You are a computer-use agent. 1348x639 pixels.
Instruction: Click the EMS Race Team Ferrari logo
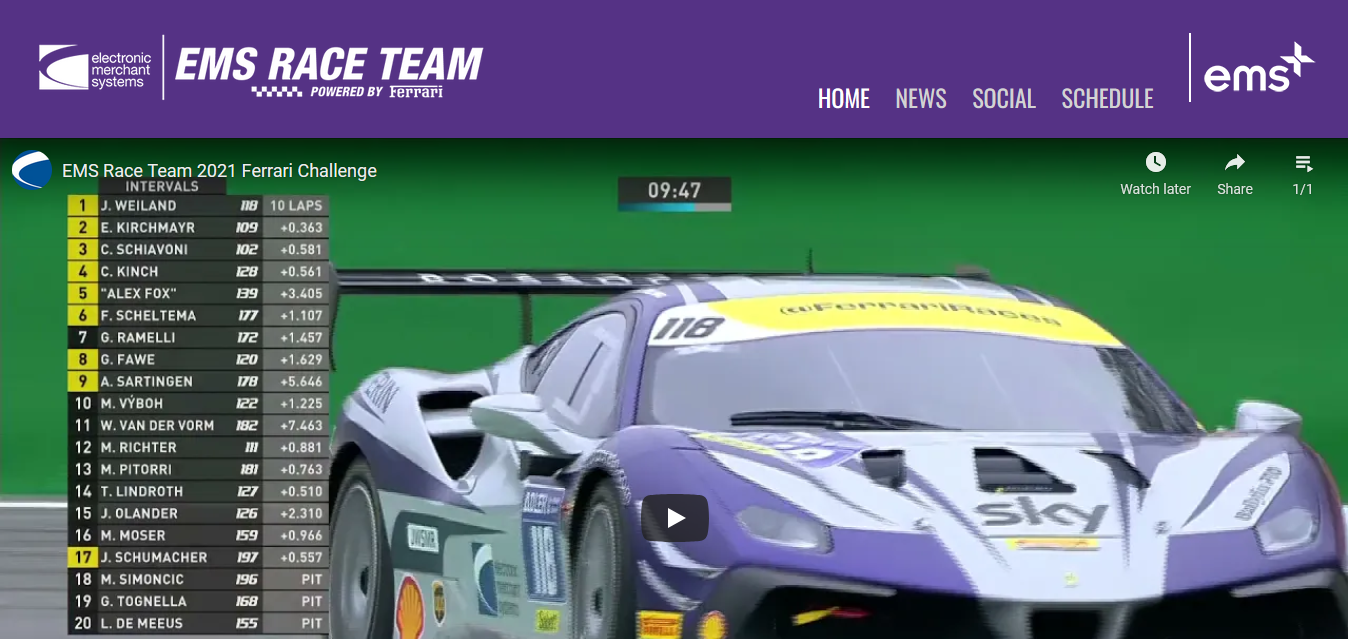pos(328,71)
